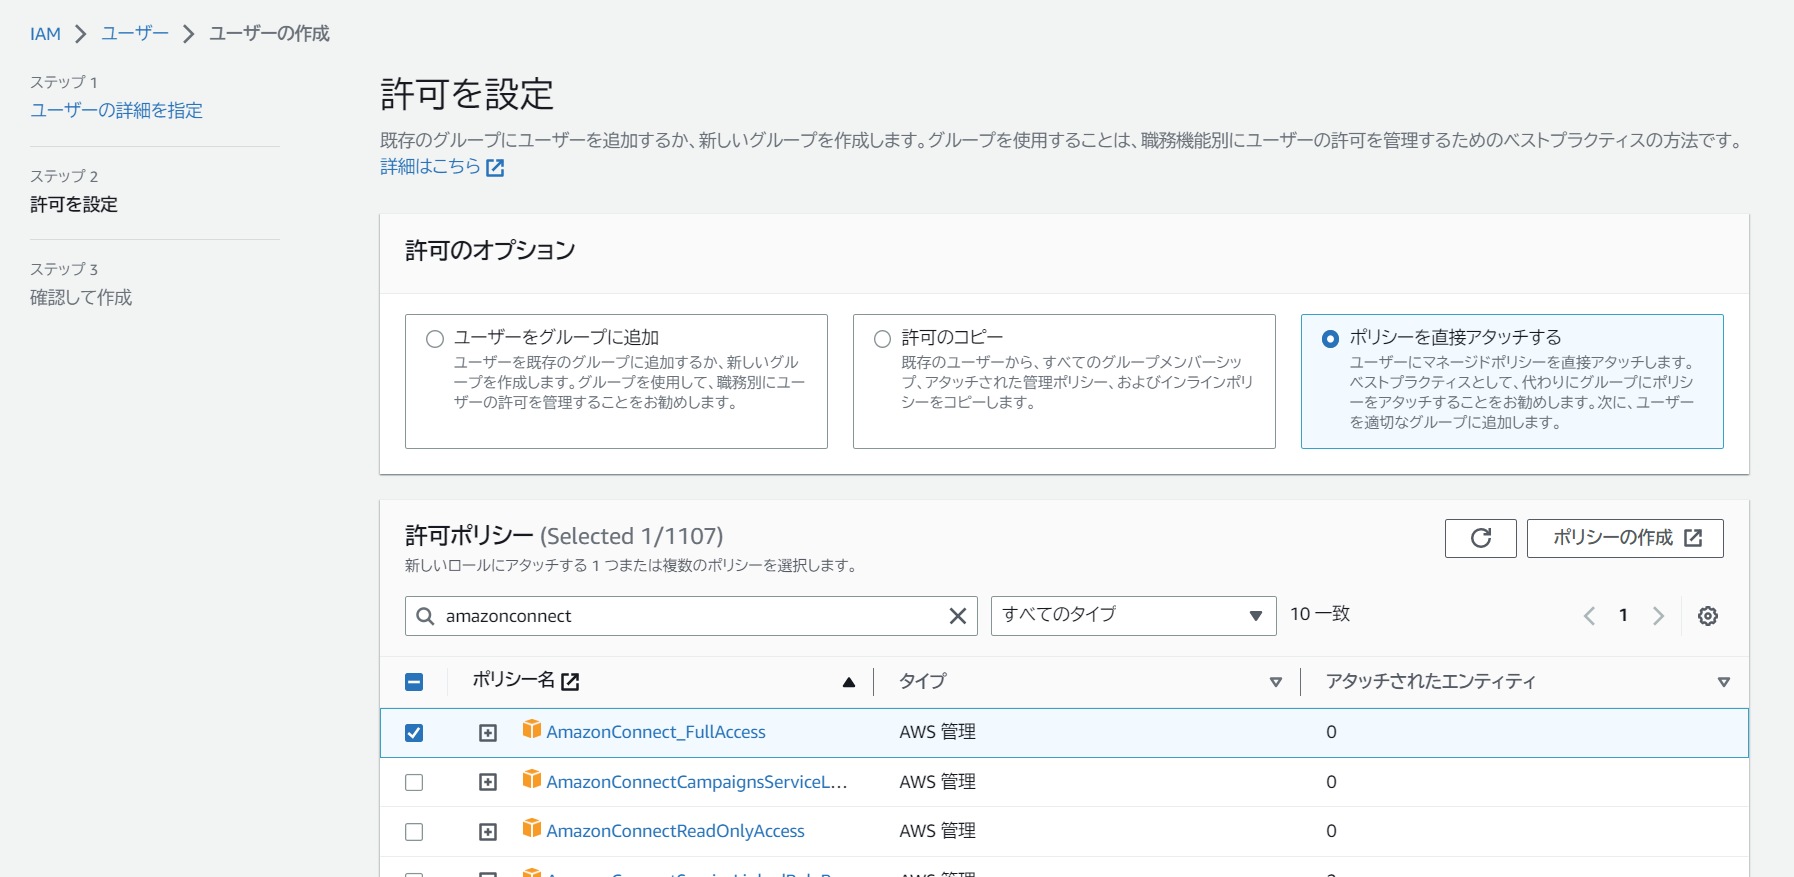1794x877 pixels.
Task: Click AWS 管理 type in AmazonConnect_FullAccess row
Action: pyautogui.click(x=937, y=732)
